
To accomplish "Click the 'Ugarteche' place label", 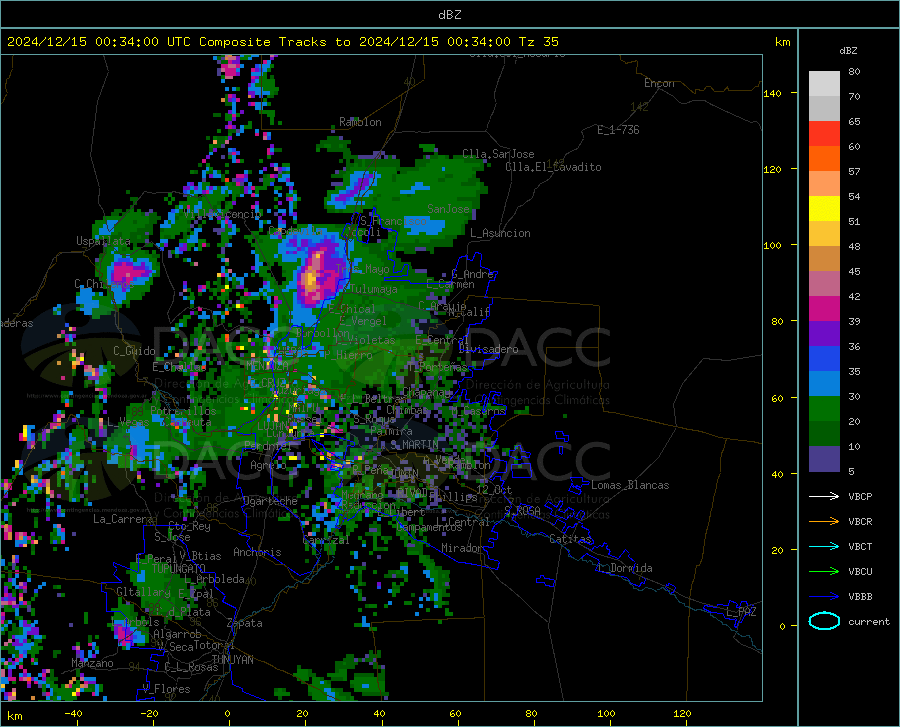I will (x=270, y=501).
